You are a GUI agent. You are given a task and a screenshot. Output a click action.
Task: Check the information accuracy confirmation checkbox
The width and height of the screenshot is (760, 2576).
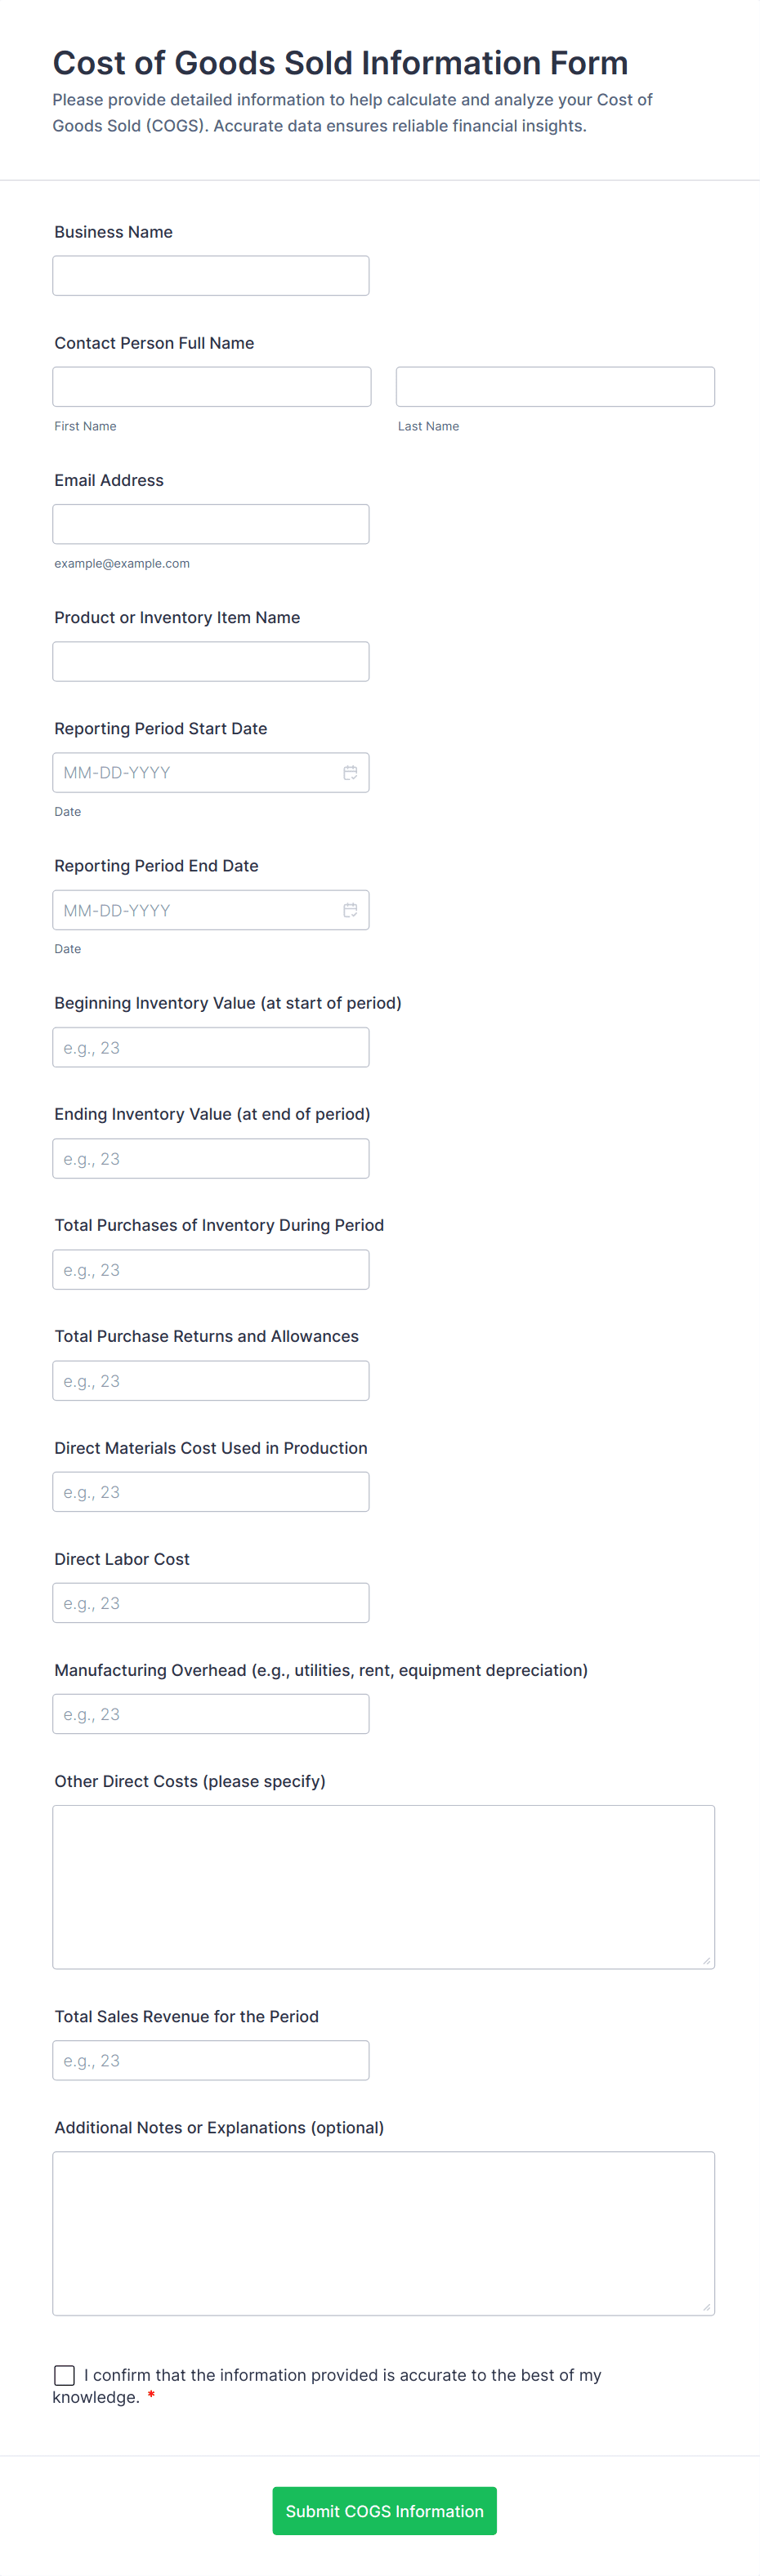pyautogui.click(x=64, y=2376)
